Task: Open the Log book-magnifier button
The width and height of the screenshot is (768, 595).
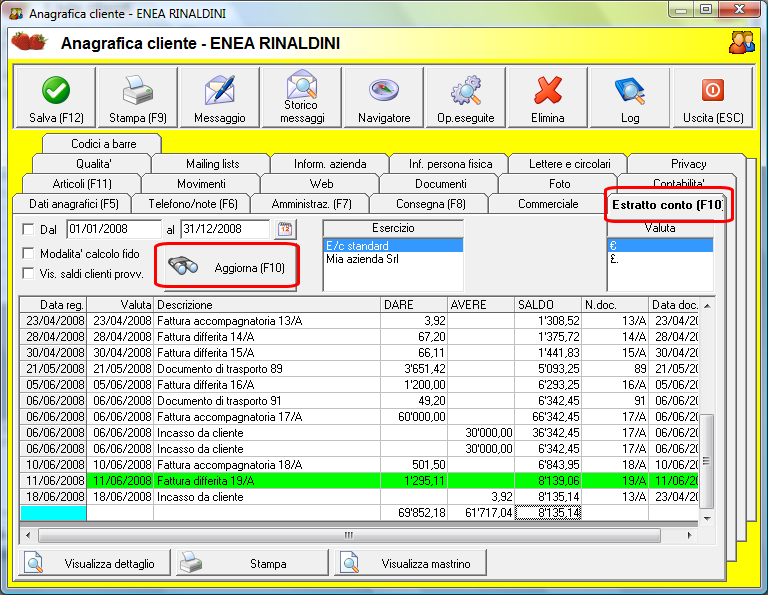Action: [x=630, y=98]
